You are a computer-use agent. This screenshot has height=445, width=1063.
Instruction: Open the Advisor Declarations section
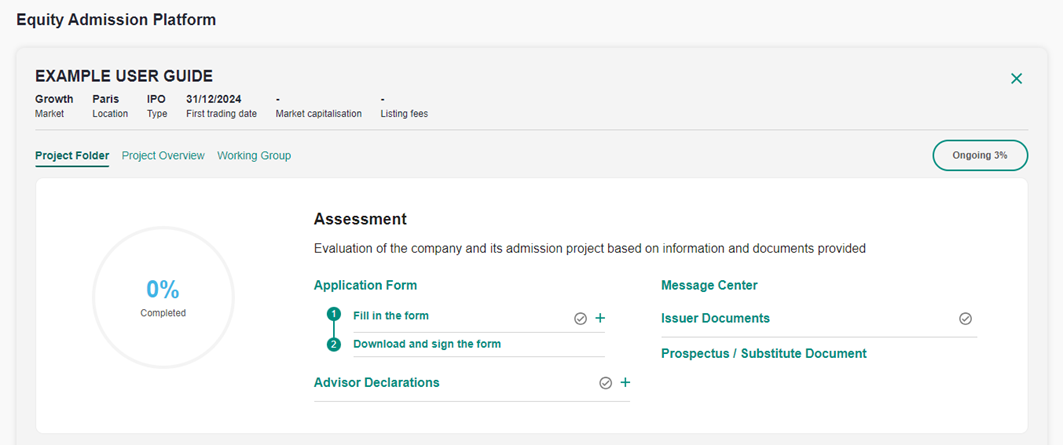point(376,382)
